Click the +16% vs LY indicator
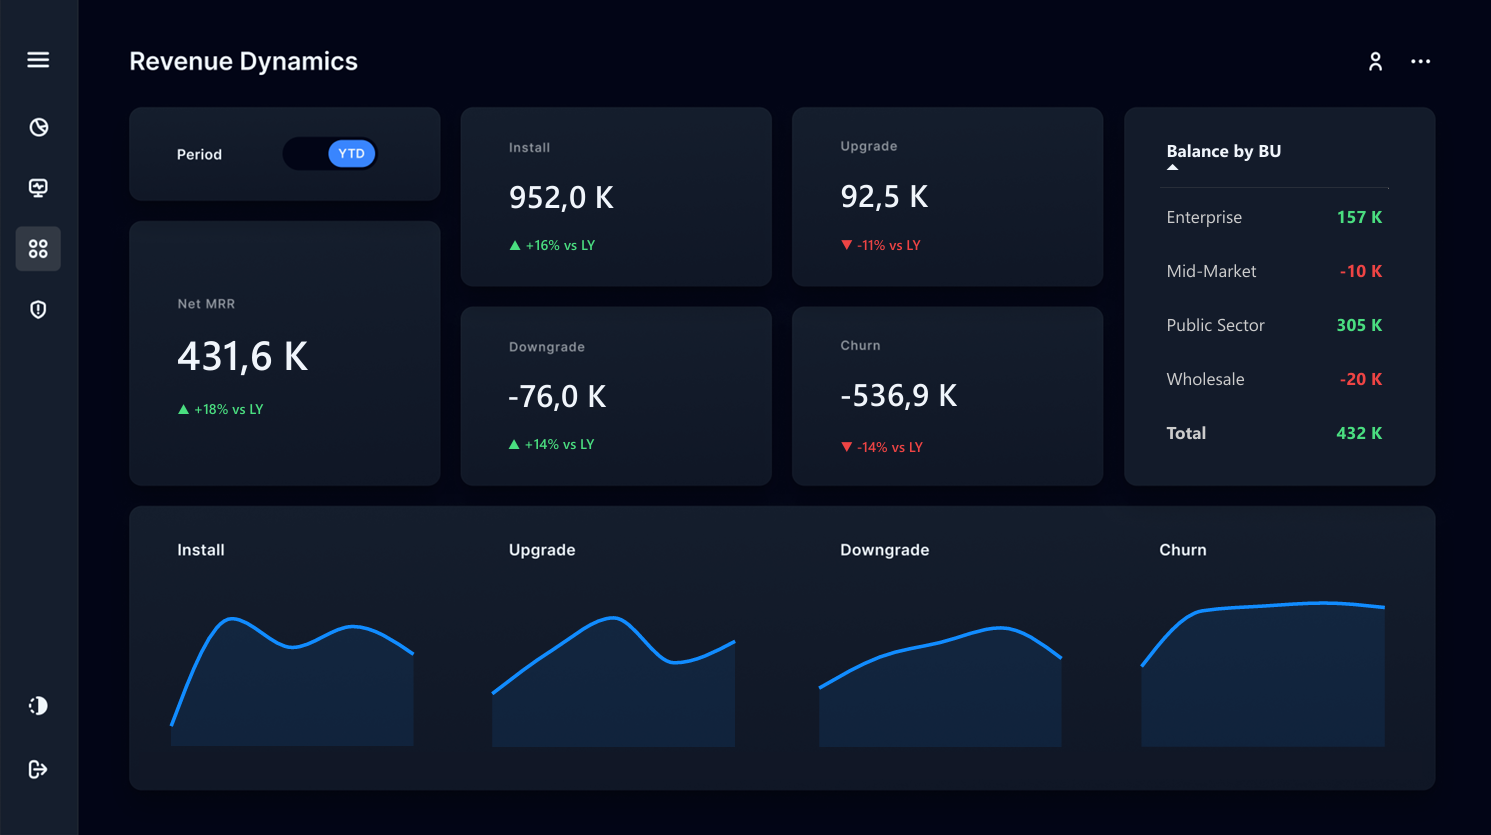The width and height of the screenshot is (1491, 835). click(552, 245)
